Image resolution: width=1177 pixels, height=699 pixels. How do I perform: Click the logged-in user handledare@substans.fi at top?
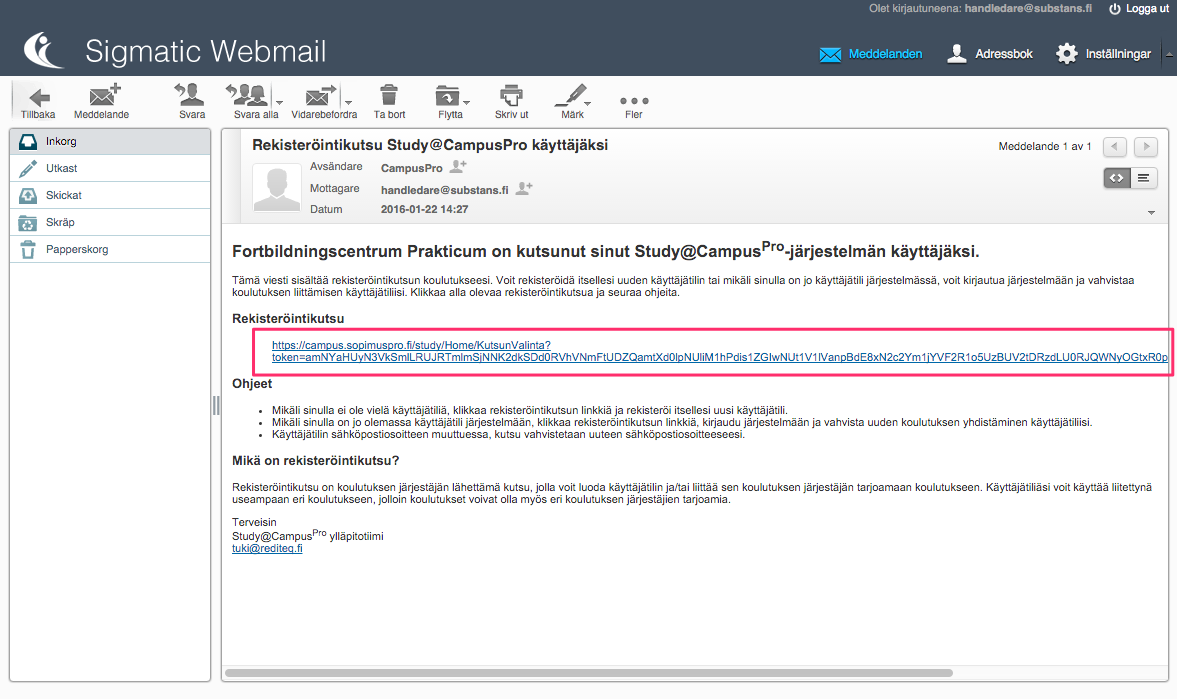coord(1028,8)
